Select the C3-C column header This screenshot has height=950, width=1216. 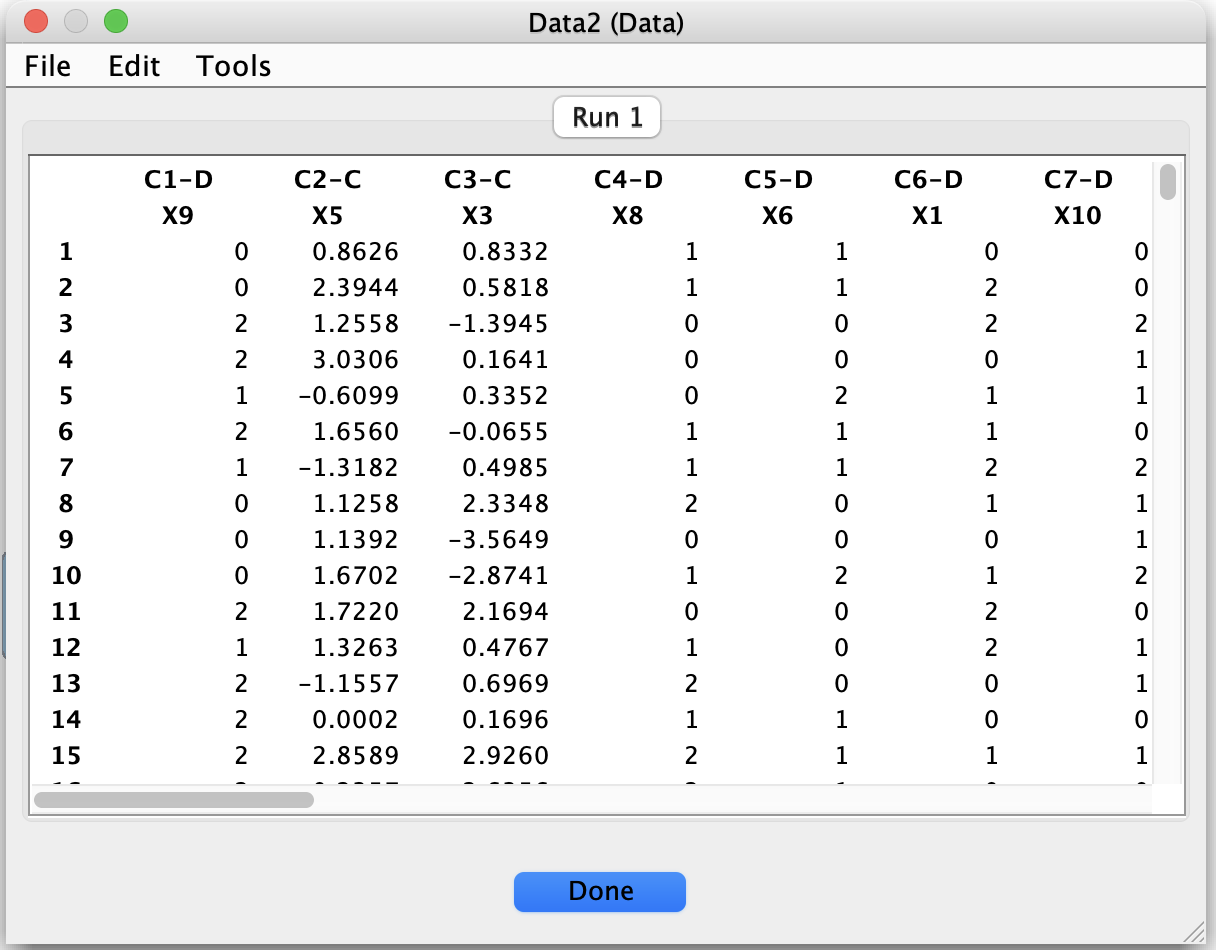[478, 180]
